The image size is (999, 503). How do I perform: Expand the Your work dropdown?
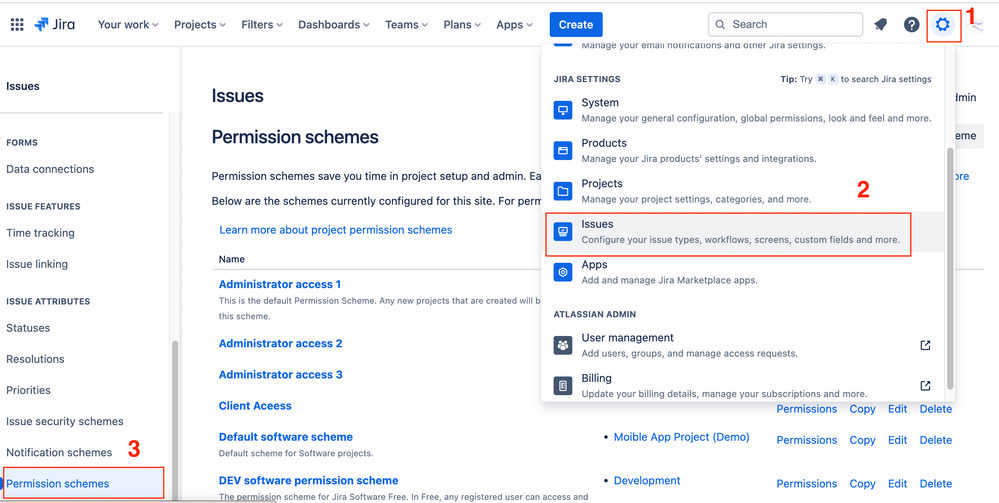click(128, 25)
